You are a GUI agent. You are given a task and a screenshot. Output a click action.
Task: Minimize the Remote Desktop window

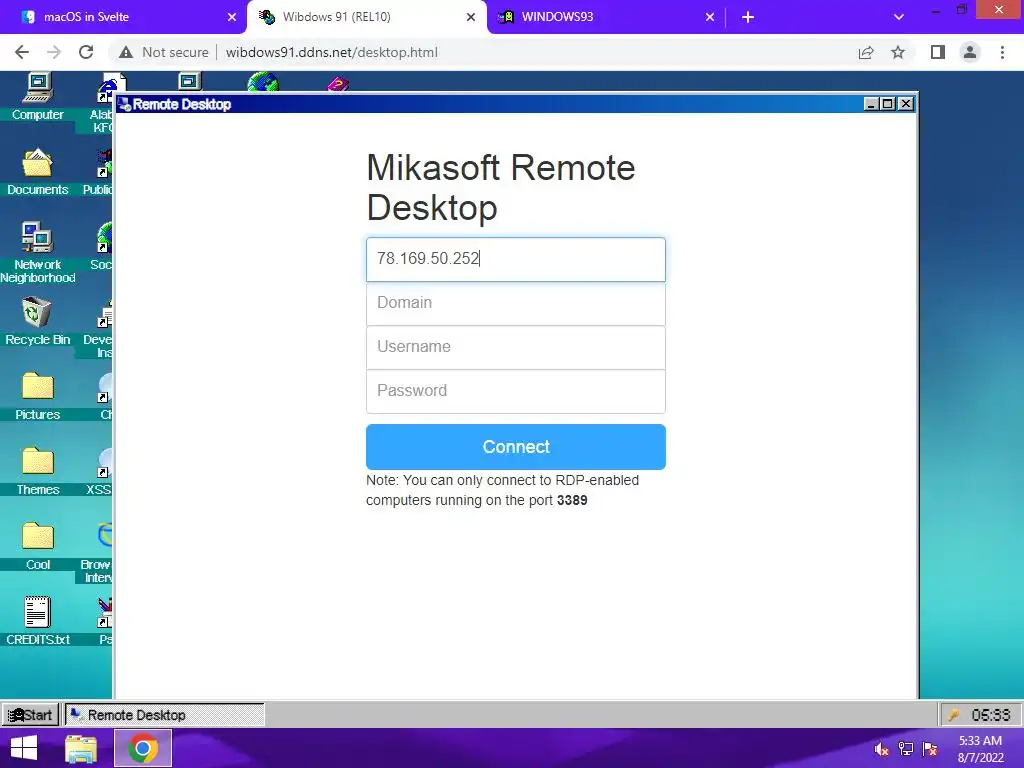pos(871,104)
